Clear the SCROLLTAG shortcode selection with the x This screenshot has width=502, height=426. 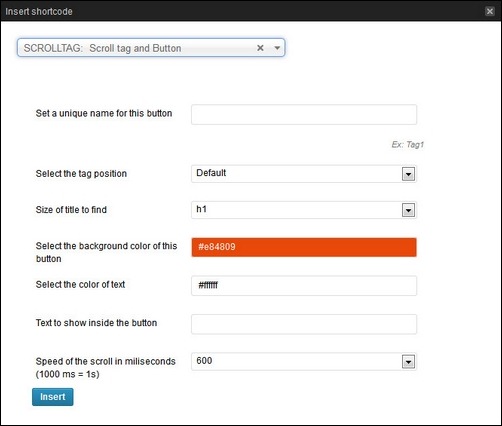coord(260,48)
